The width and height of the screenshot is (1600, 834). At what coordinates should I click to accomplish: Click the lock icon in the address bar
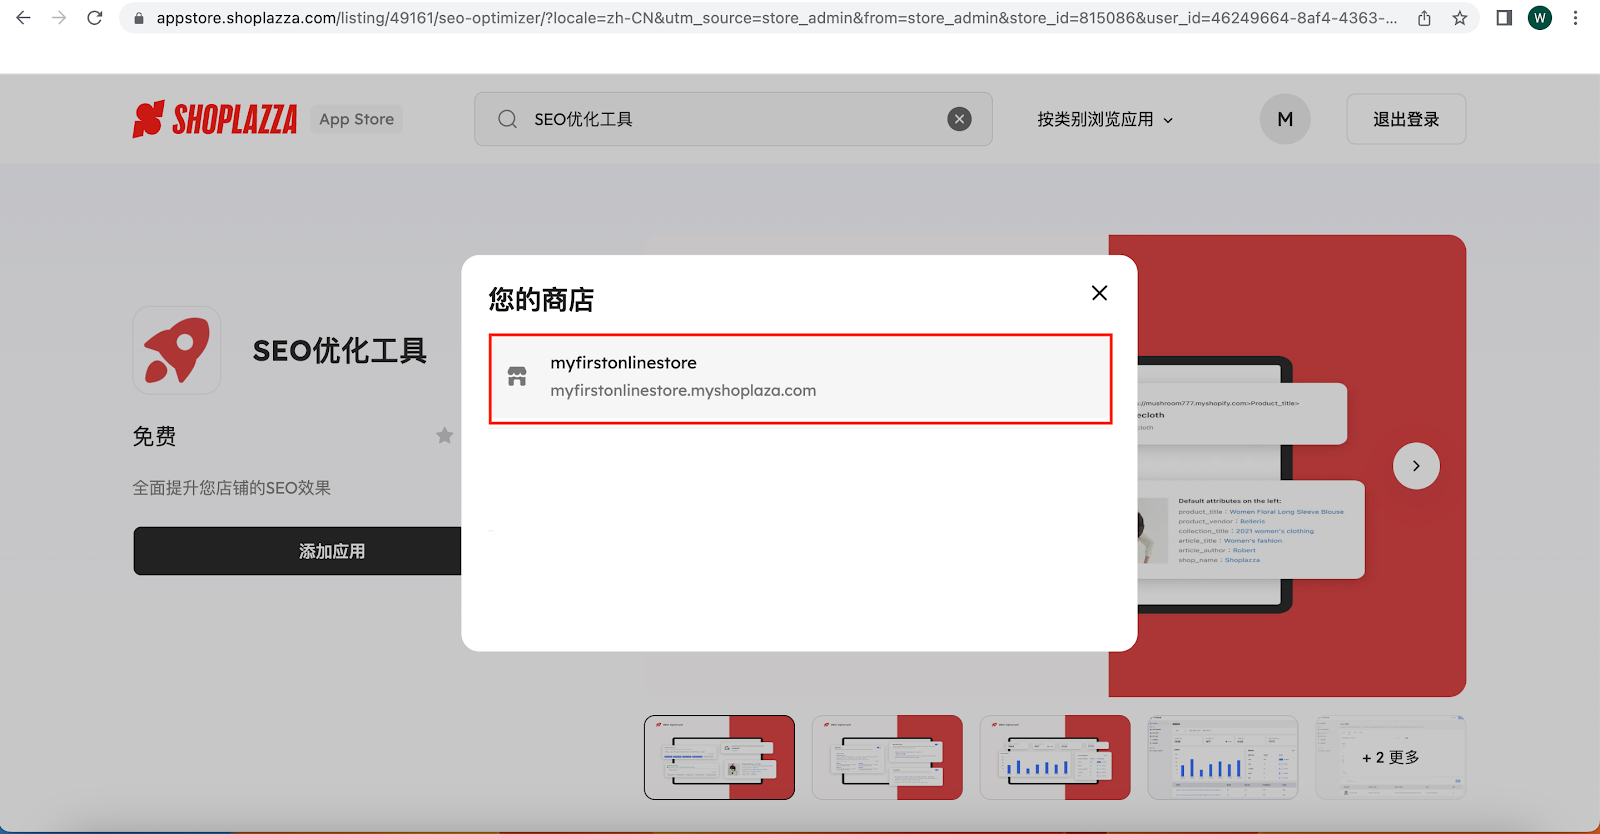[x=139, y=18]
